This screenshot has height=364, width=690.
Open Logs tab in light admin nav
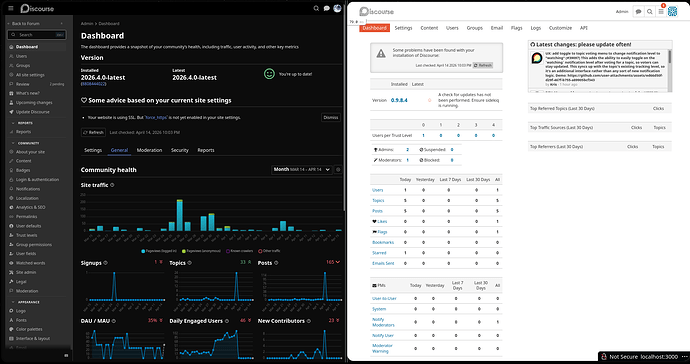tap(536, 28)
